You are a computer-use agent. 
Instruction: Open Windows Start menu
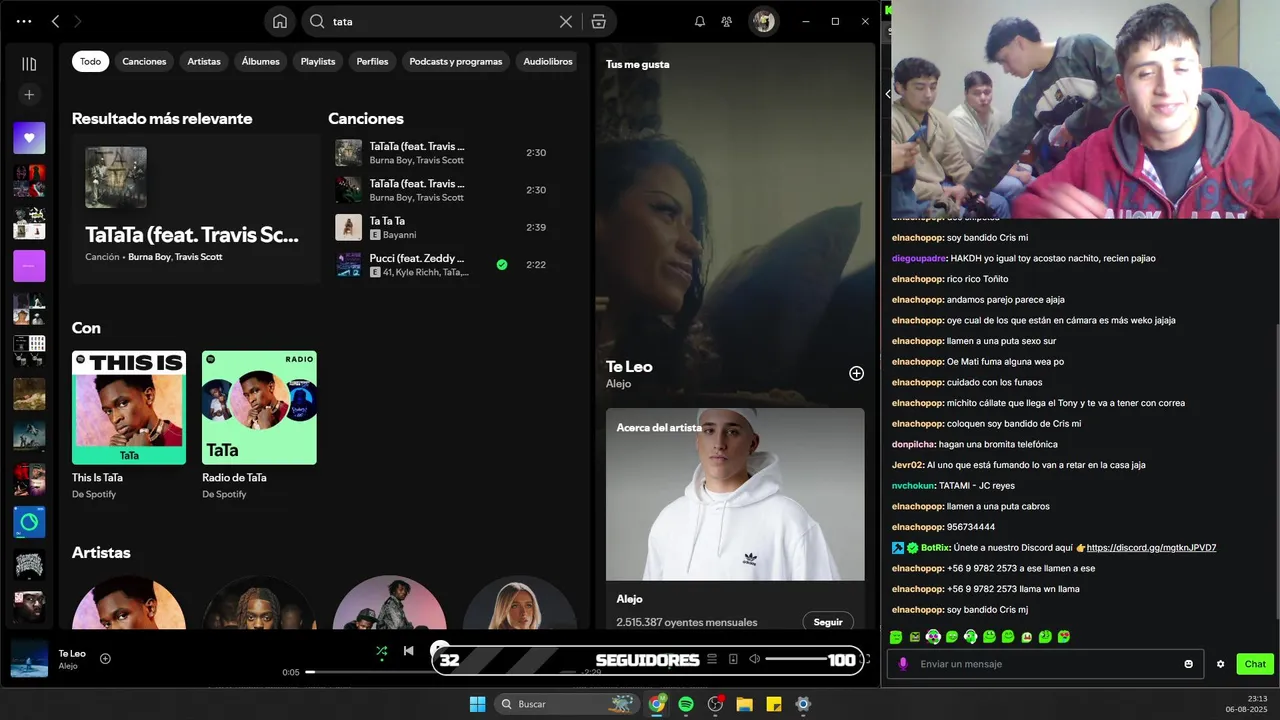point(478,704)
